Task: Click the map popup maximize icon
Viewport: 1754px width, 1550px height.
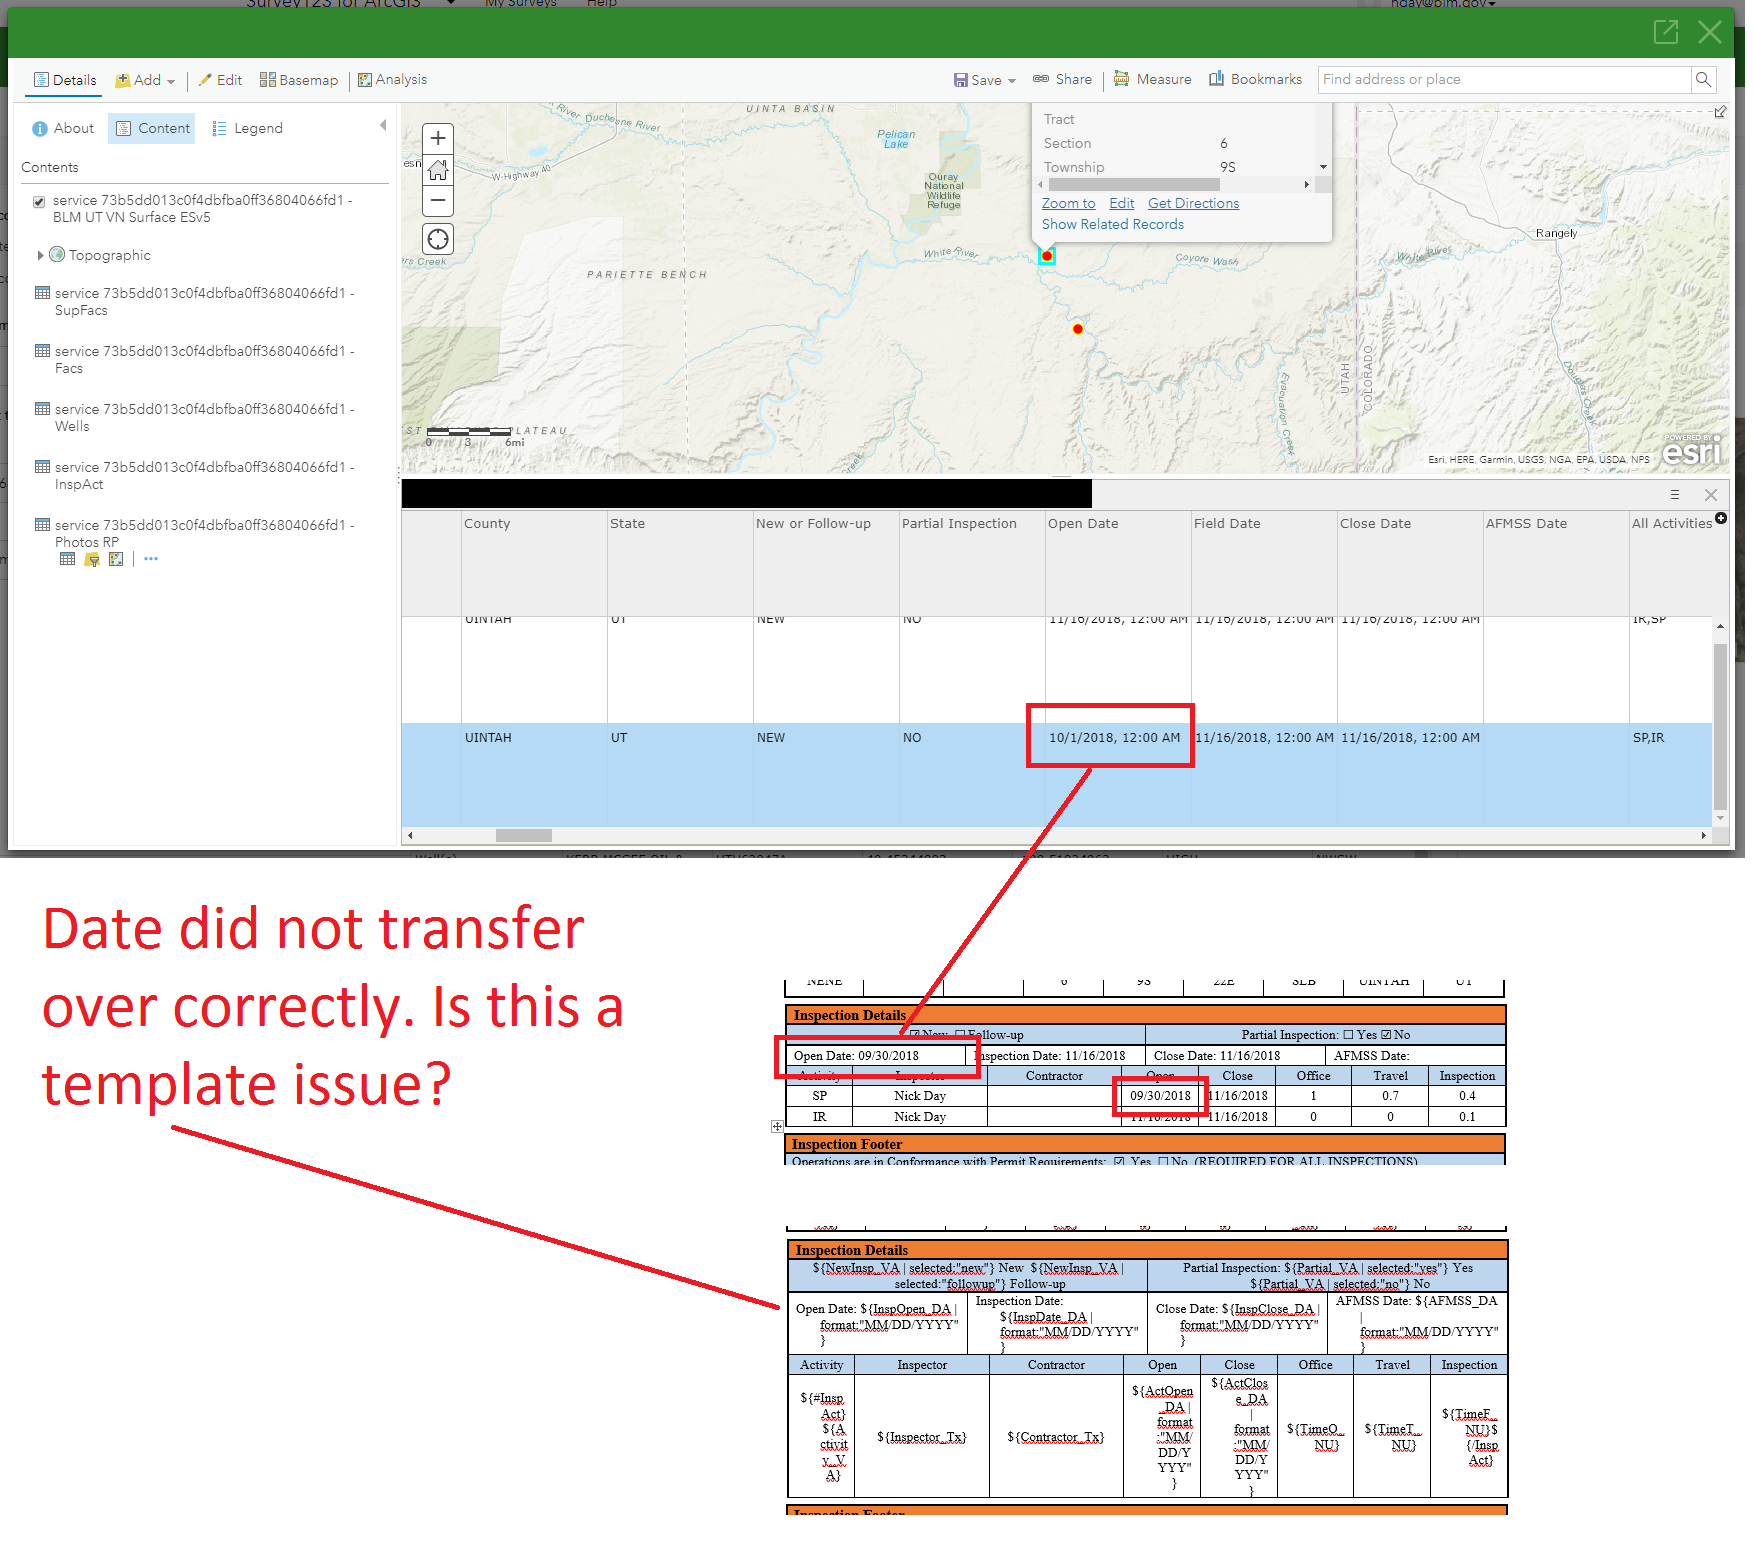Action: pyautogui.click(x=1720, y=112)
